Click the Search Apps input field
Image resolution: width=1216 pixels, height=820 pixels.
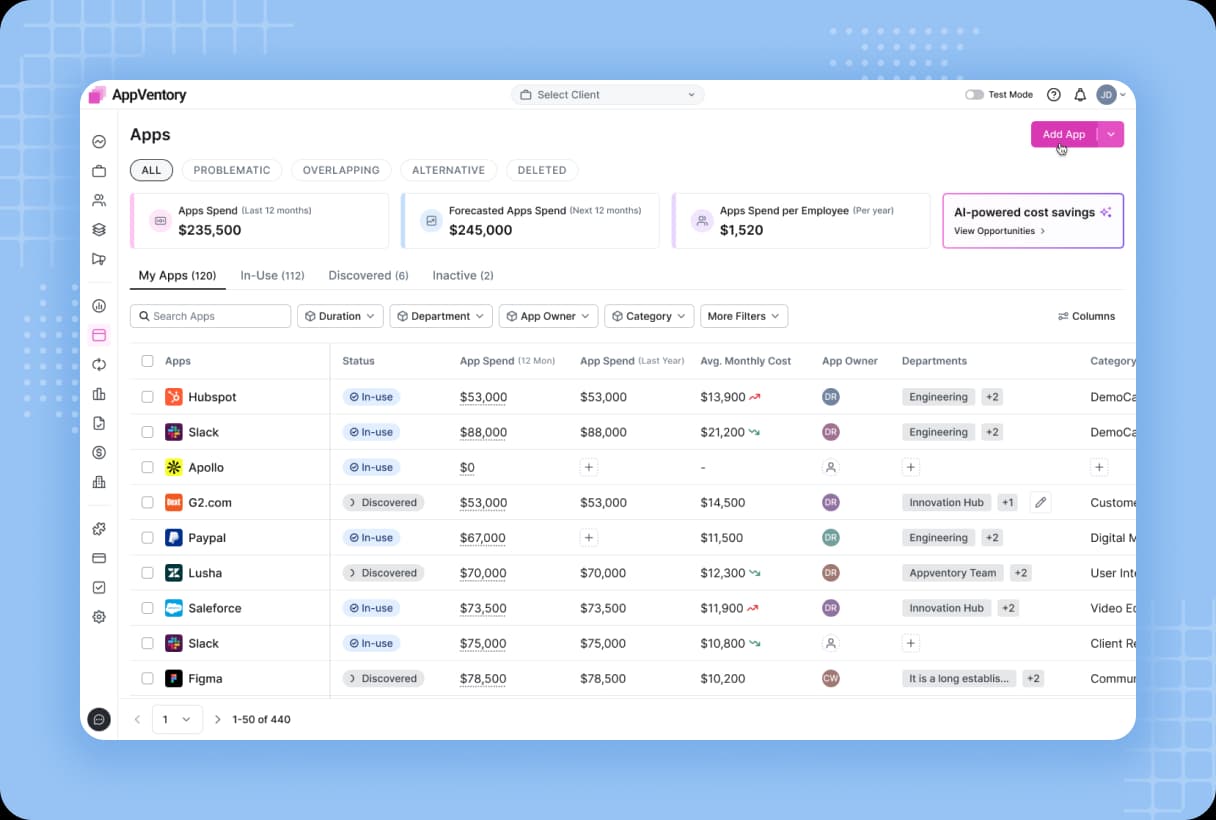210,316
